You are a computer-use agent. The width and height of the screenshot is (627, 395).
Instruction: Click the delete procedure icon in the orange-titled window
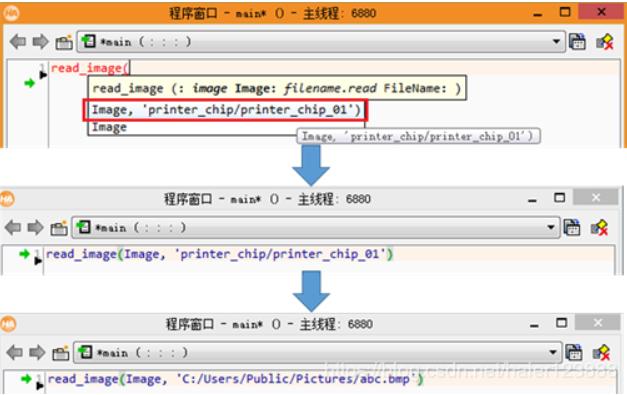[x=605, y=42]
